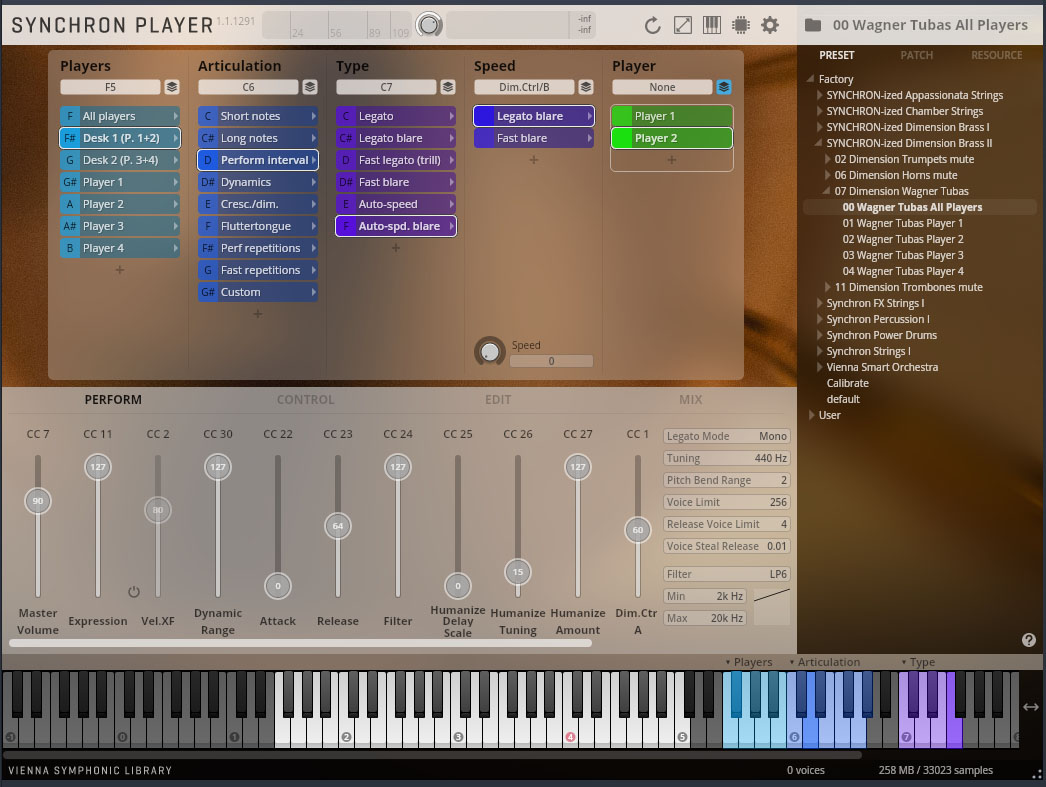The height and width of the screenshot is (787, 1046).
Task: Click the plus under Players list
Action: point(119,270)
